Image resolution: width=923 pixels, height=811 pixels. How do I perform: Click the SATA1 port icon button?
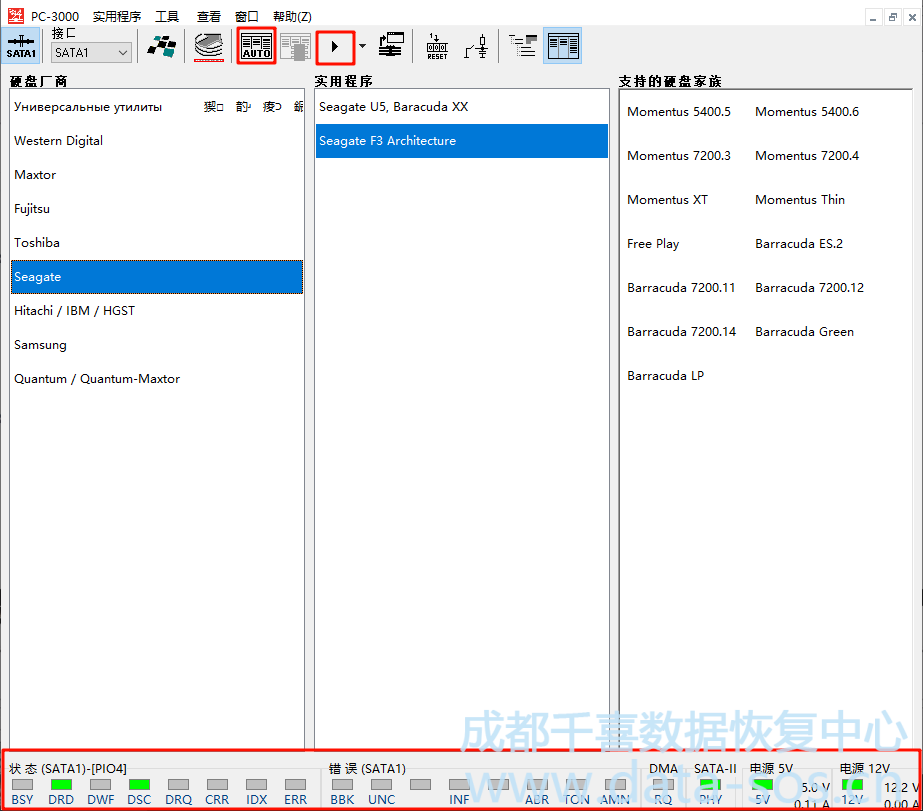pyautogui.click(x=21, y=46)
